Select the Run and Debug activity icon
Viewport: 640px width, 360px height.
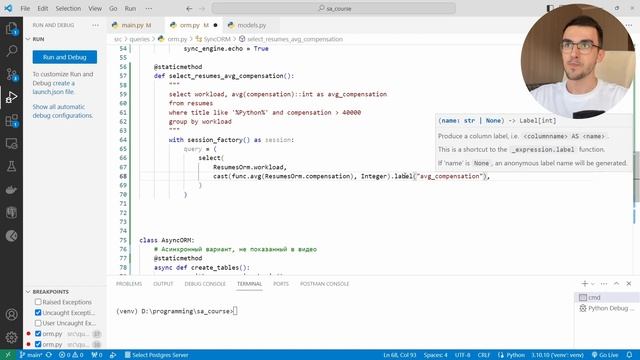click(11, 97)
